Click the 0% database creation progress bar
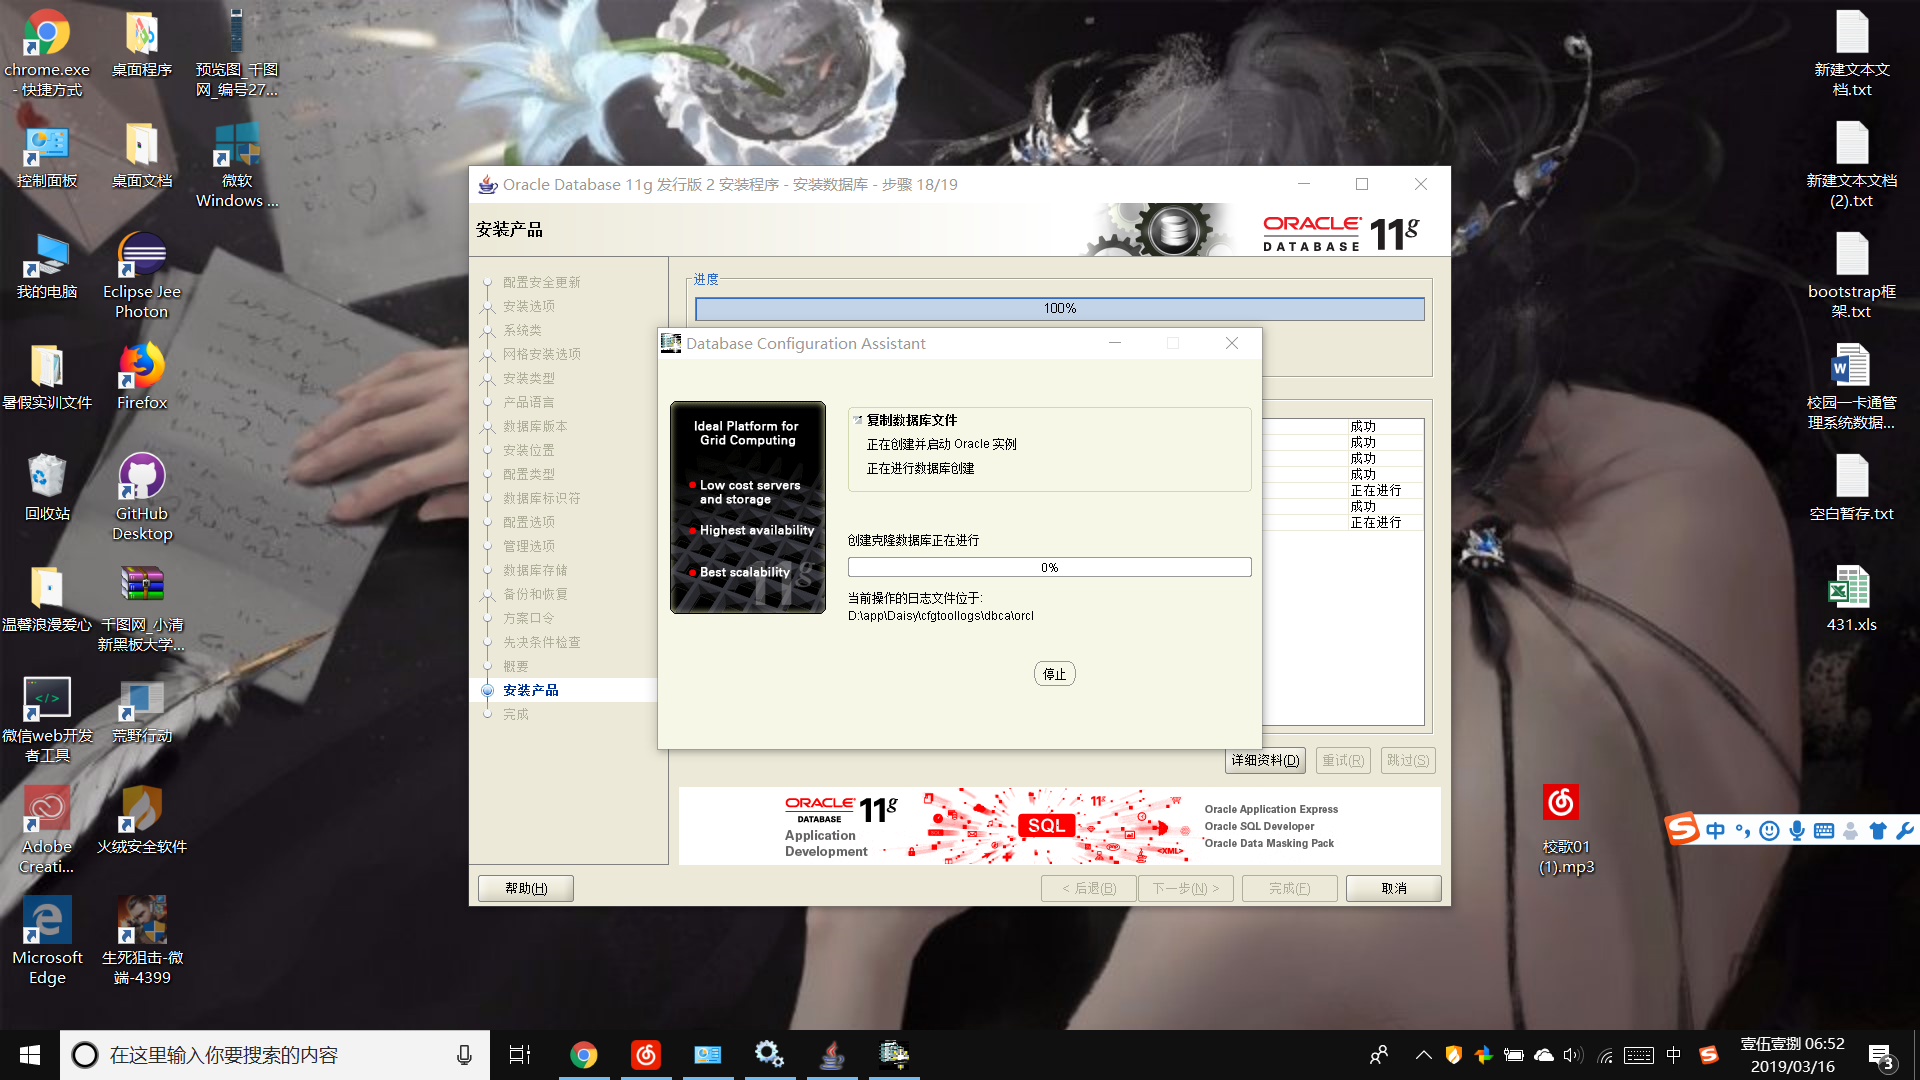 click(x=1049, y=567)
